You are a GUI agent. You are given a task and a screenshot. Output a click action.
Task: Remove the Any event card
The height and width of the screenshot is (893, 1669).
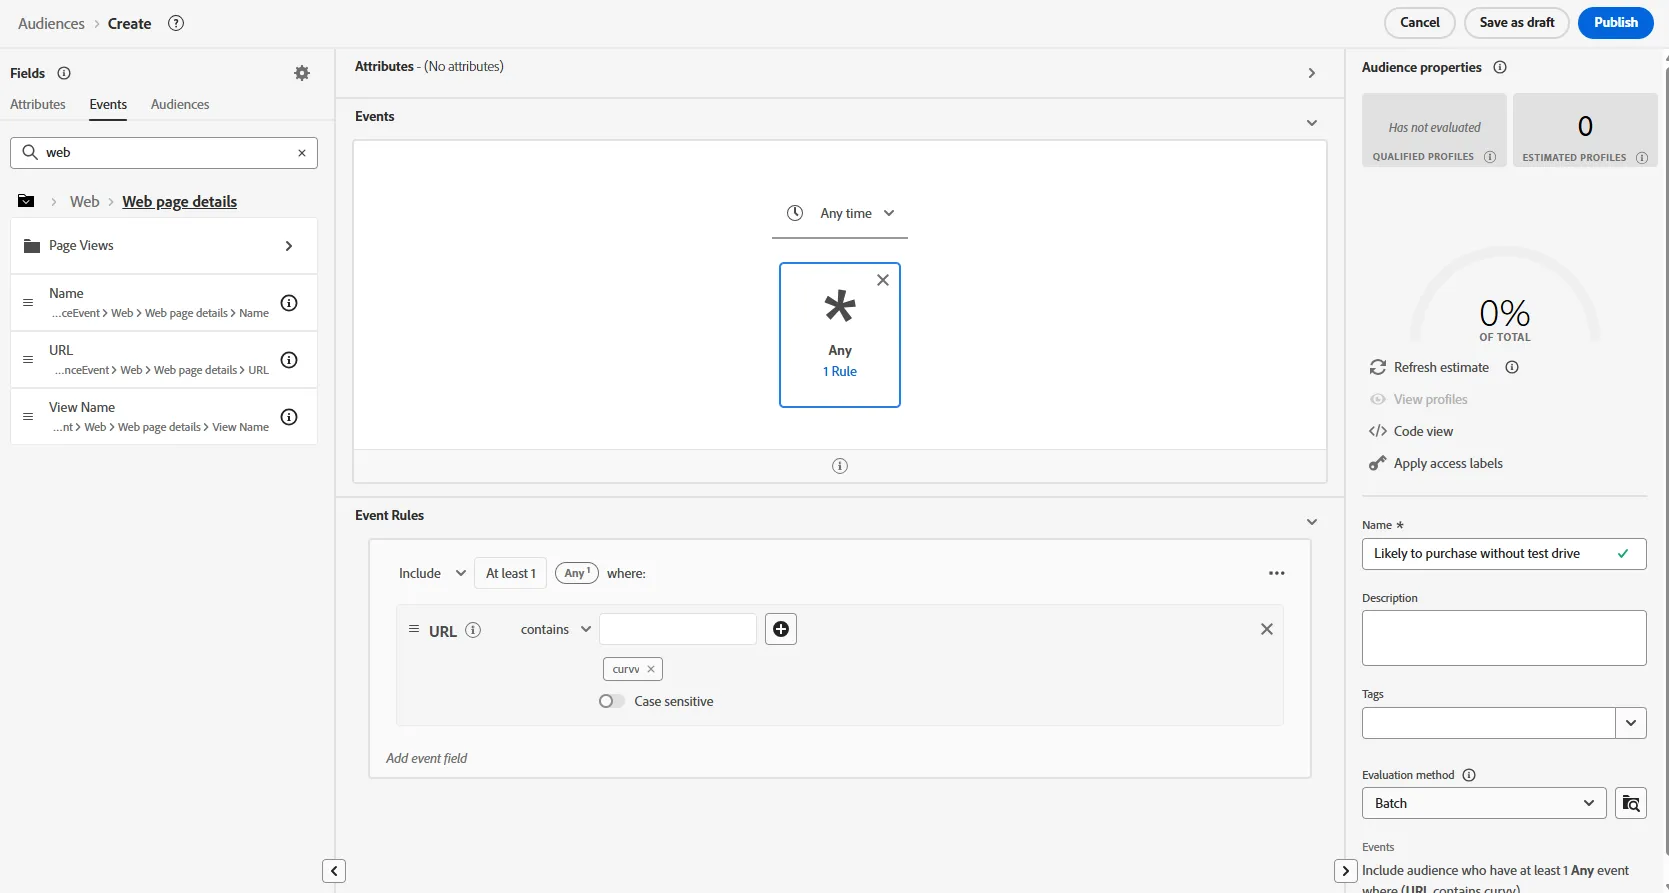[883, 280]
